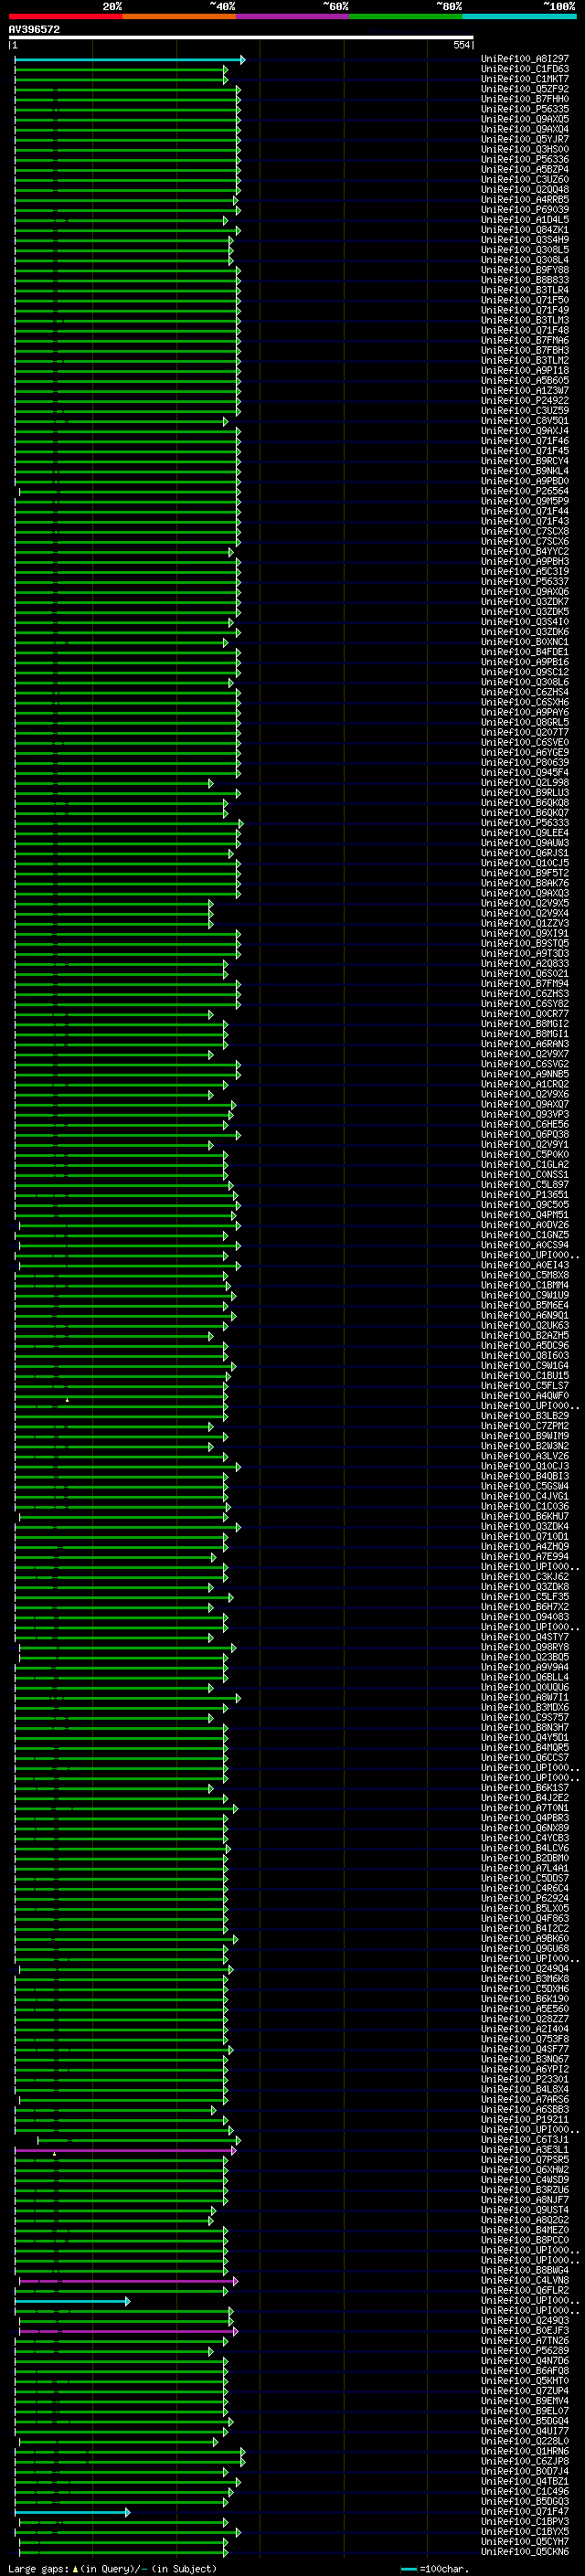
Task: Select label UniRef100_Q71F50
Action: [525, 300]
